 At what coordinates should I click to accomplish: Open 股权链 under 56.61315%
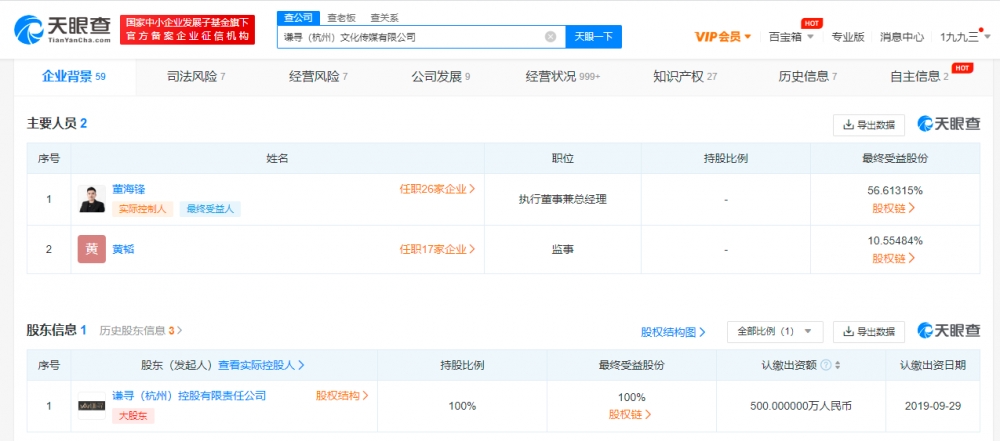tap(894, 208)
